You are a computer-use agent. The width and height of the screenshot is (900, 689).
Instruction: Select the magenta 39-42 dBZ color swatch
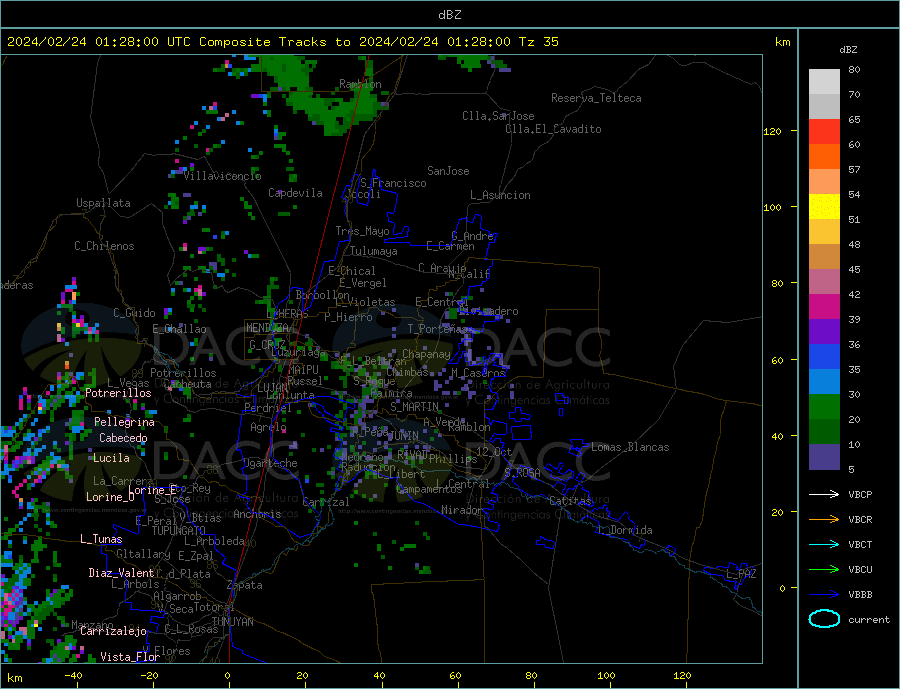[824, 307]
